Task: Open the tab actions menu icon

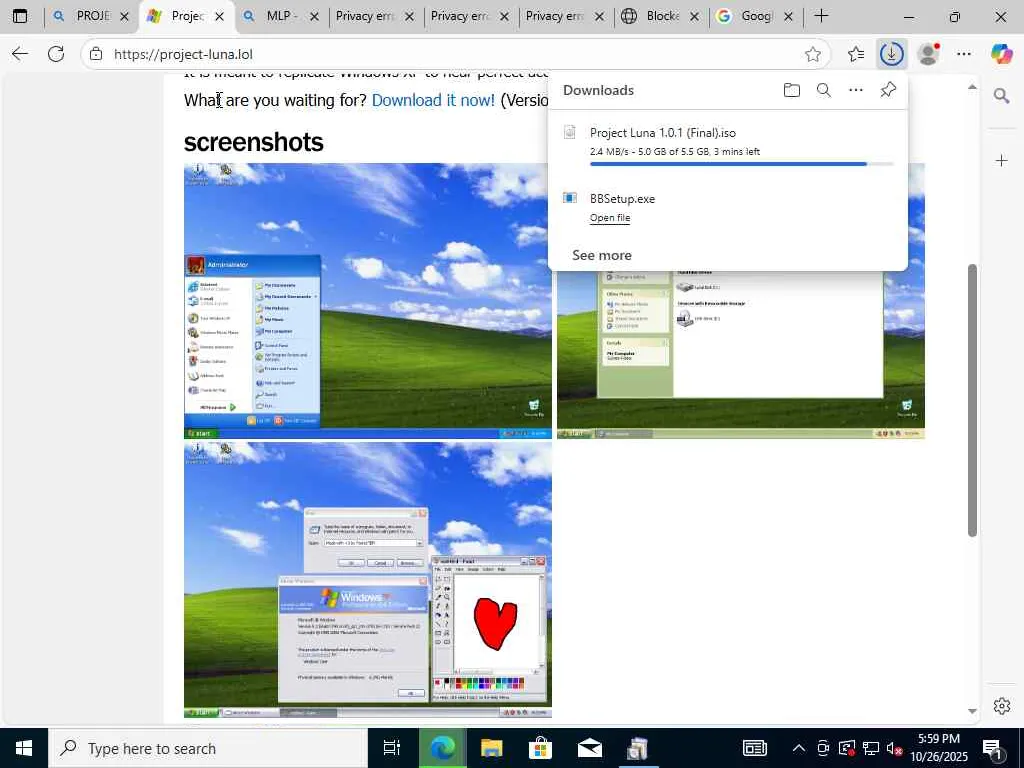Action: pyautogui.click(x=20, y=16)
